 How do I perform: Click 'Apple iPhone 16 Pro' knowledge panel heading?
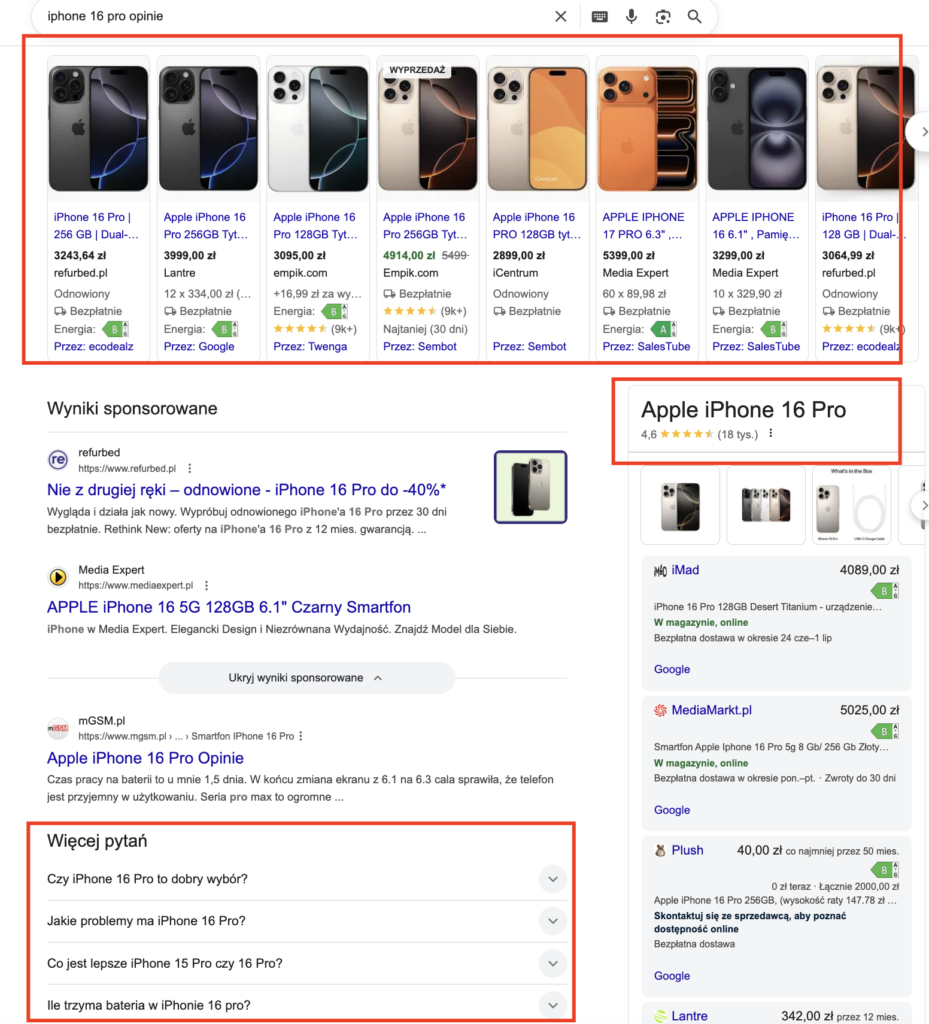743,409
